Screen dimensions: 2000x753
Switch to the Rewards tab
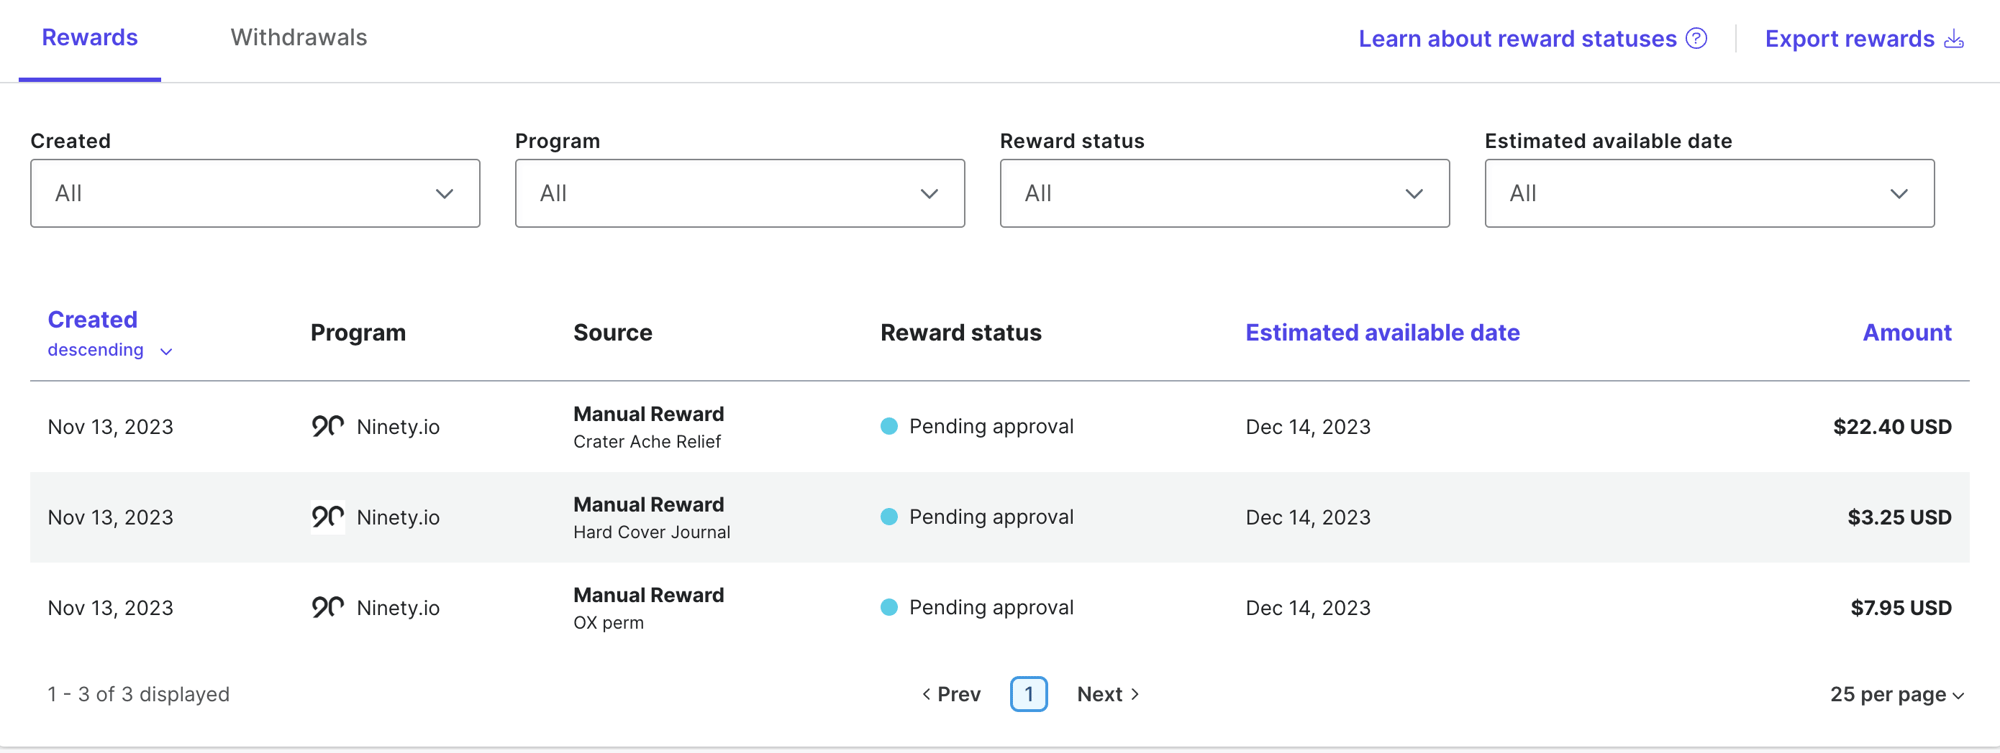90,38
